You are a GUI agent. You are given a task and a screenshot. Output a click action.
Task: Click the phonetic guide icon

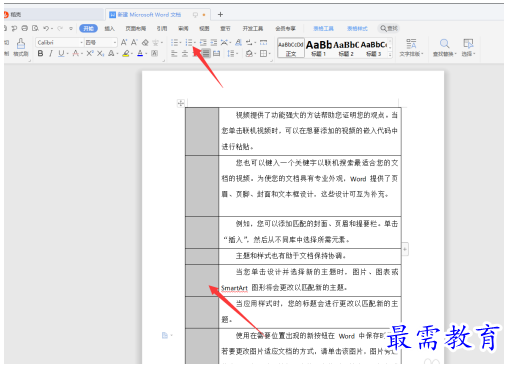(155, 42)
